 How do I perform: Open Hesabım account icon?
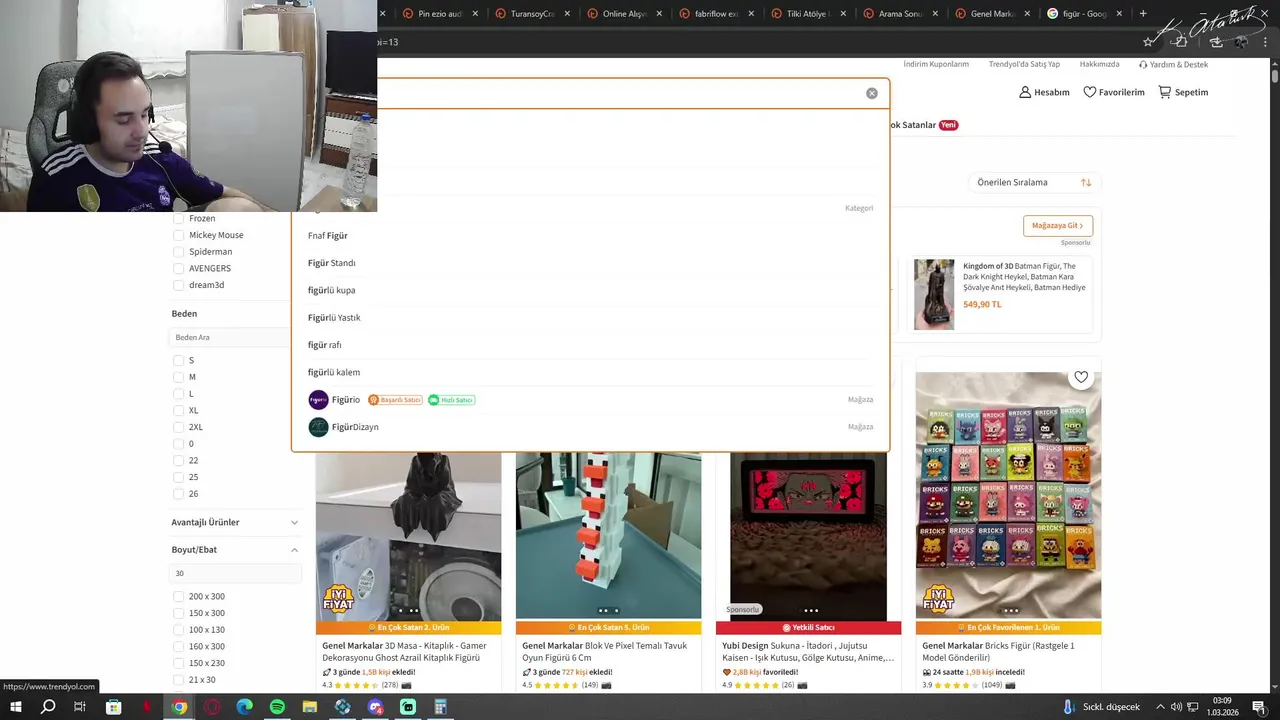(1044, 92)
